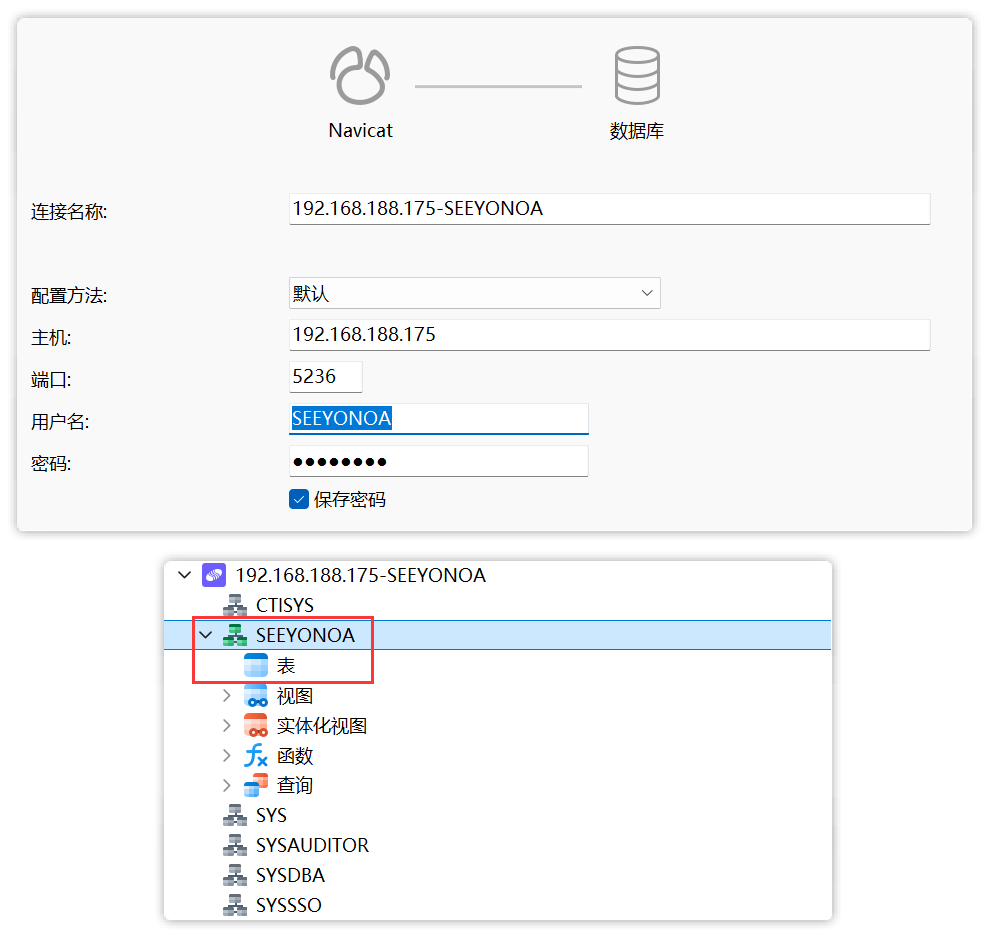Collapse the 192.168.188.175-SEEYONOA connection node
Screen dimensions: 981x930
185,575
